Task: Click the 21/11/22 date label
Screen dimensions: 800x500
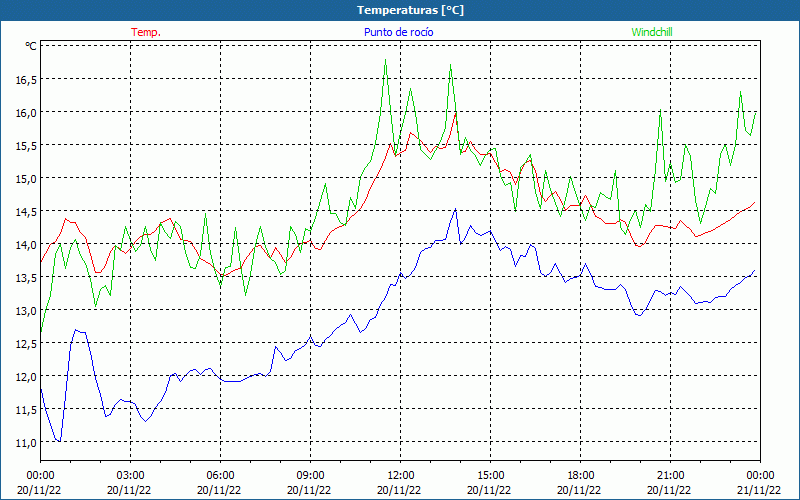Action: (x=759, y=490)
